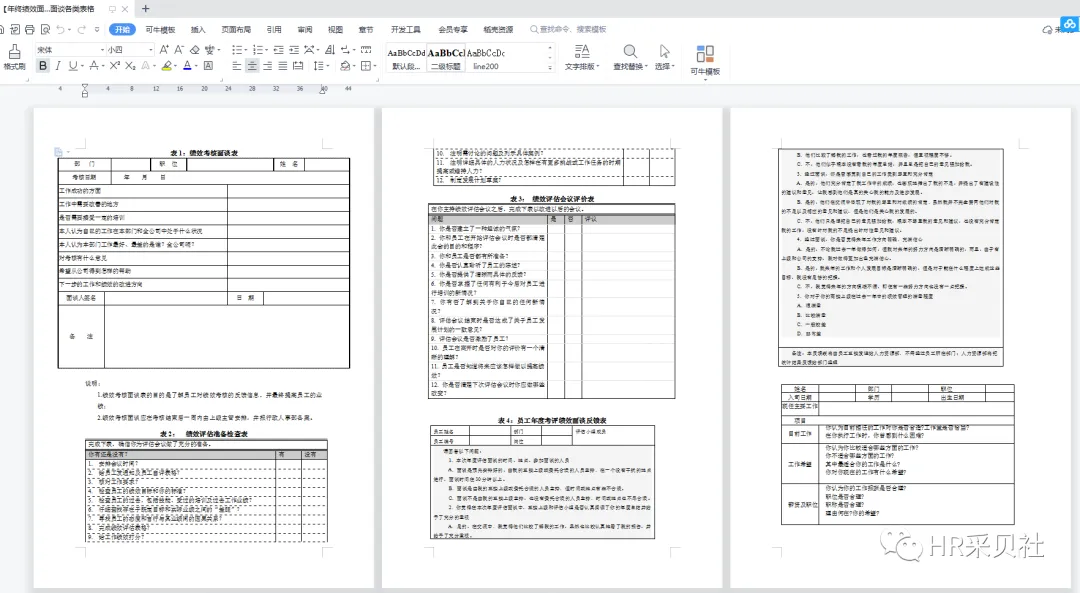This screenshot has width=1080, height=593.
Task: Click the distributed alignment icon
Action: pos(298,65)
